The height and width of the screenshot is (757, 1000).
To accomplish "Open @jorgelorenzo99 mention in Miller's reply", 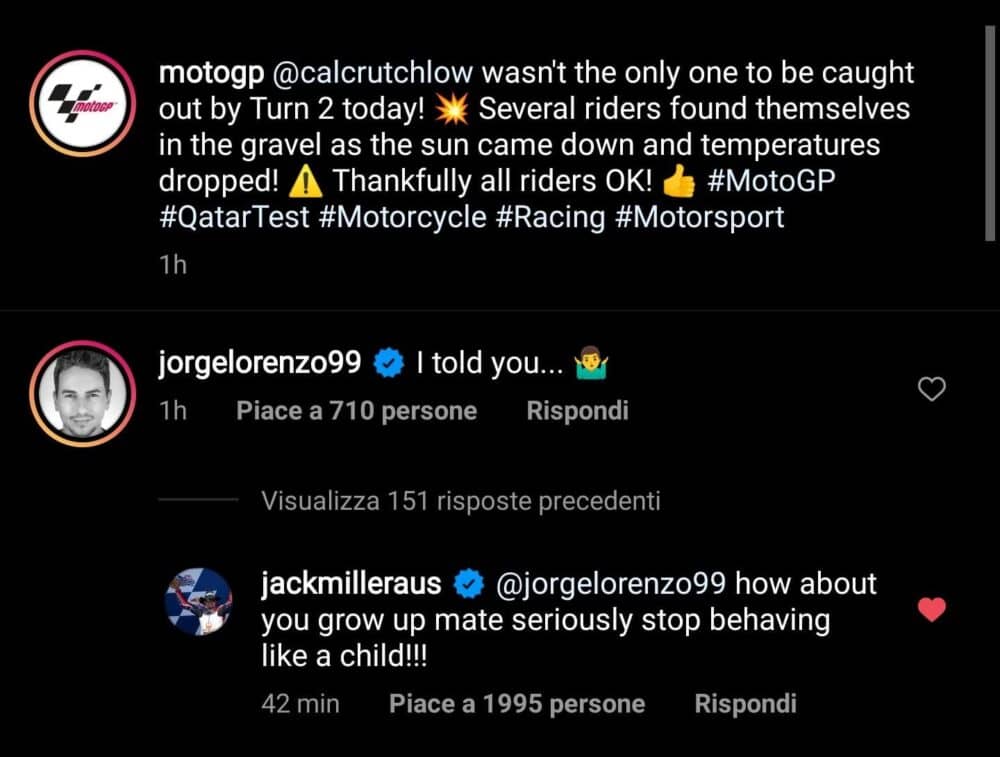I will (610, 583).
